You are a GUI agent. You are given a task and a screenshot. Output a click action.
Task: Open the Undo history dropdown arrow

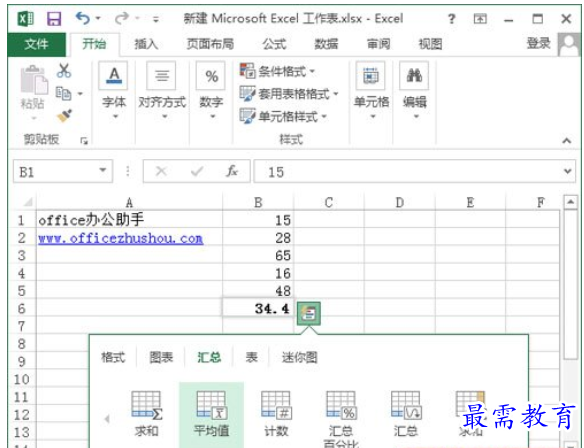coord(98,18)
